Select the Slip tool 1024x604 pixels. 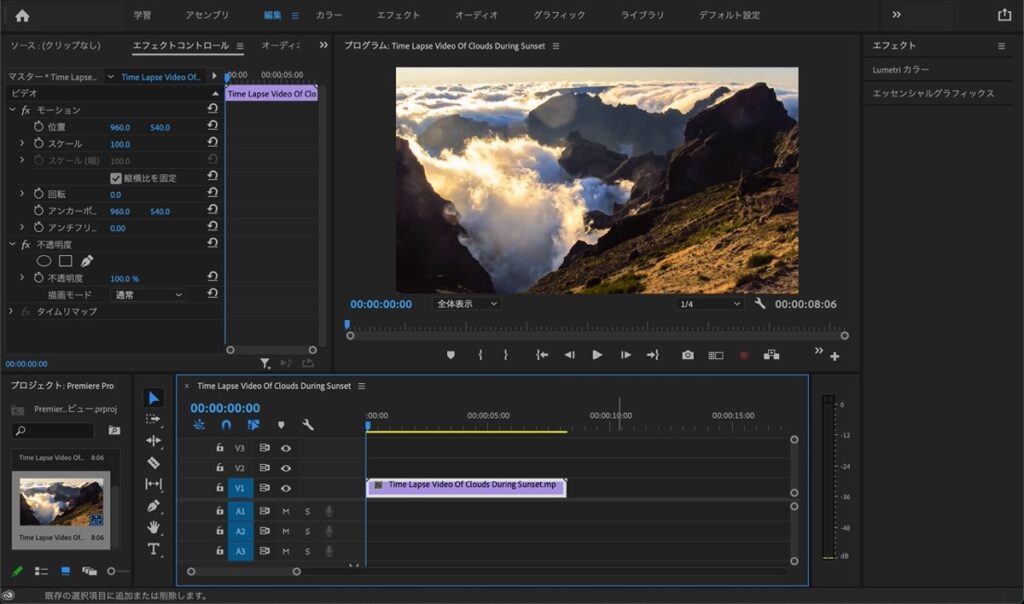tap(153, 484)
